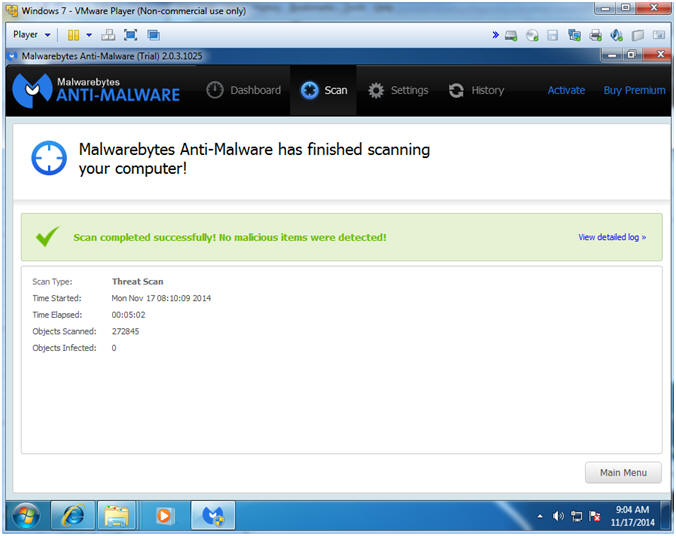Select the Scan tab
Viewport: 676px width, 536px height.
(x=324, y=90)
